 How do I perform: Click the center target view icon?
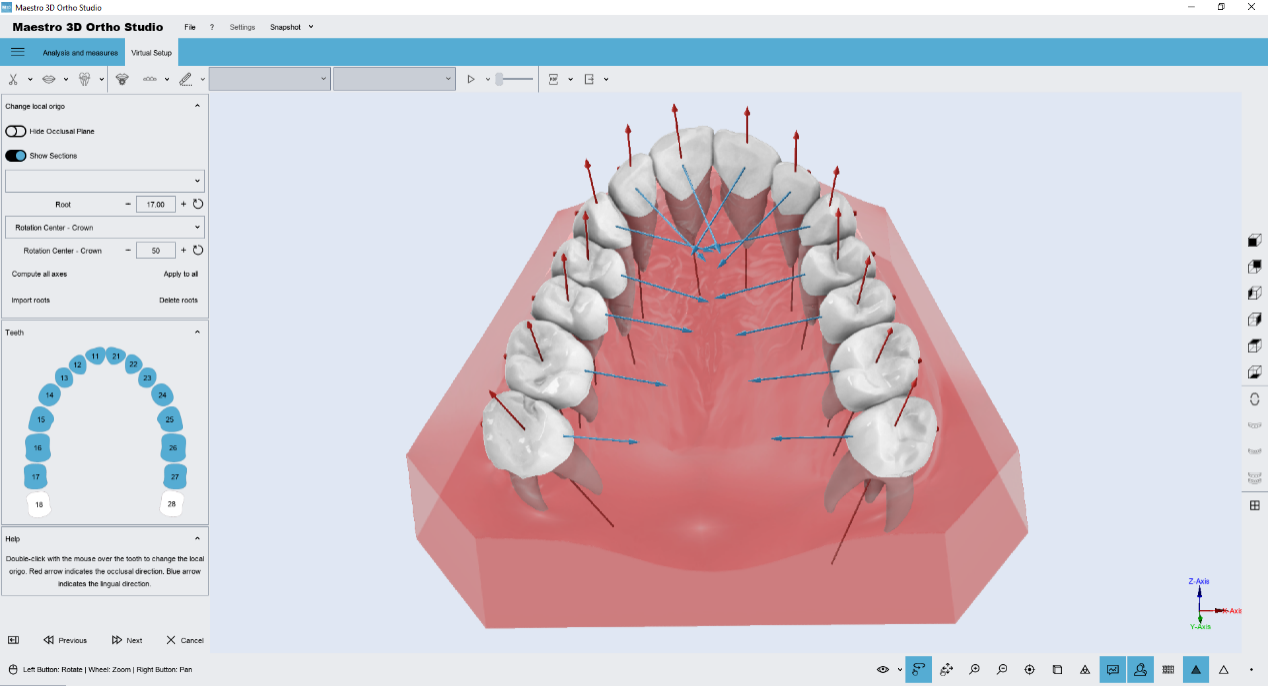point(1029,669)
